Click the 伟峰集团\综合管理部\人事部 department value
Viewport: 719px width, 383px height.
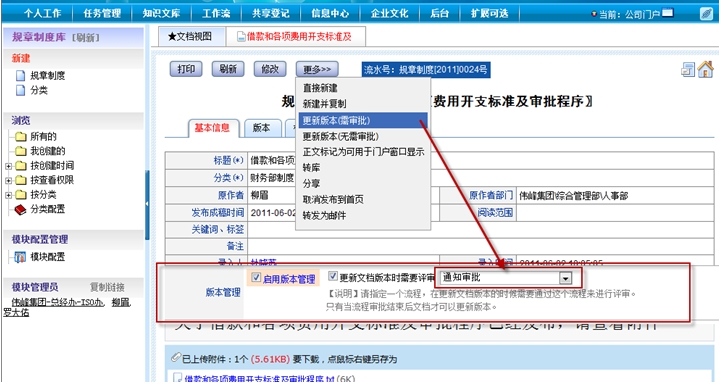(x=573, y=196)
